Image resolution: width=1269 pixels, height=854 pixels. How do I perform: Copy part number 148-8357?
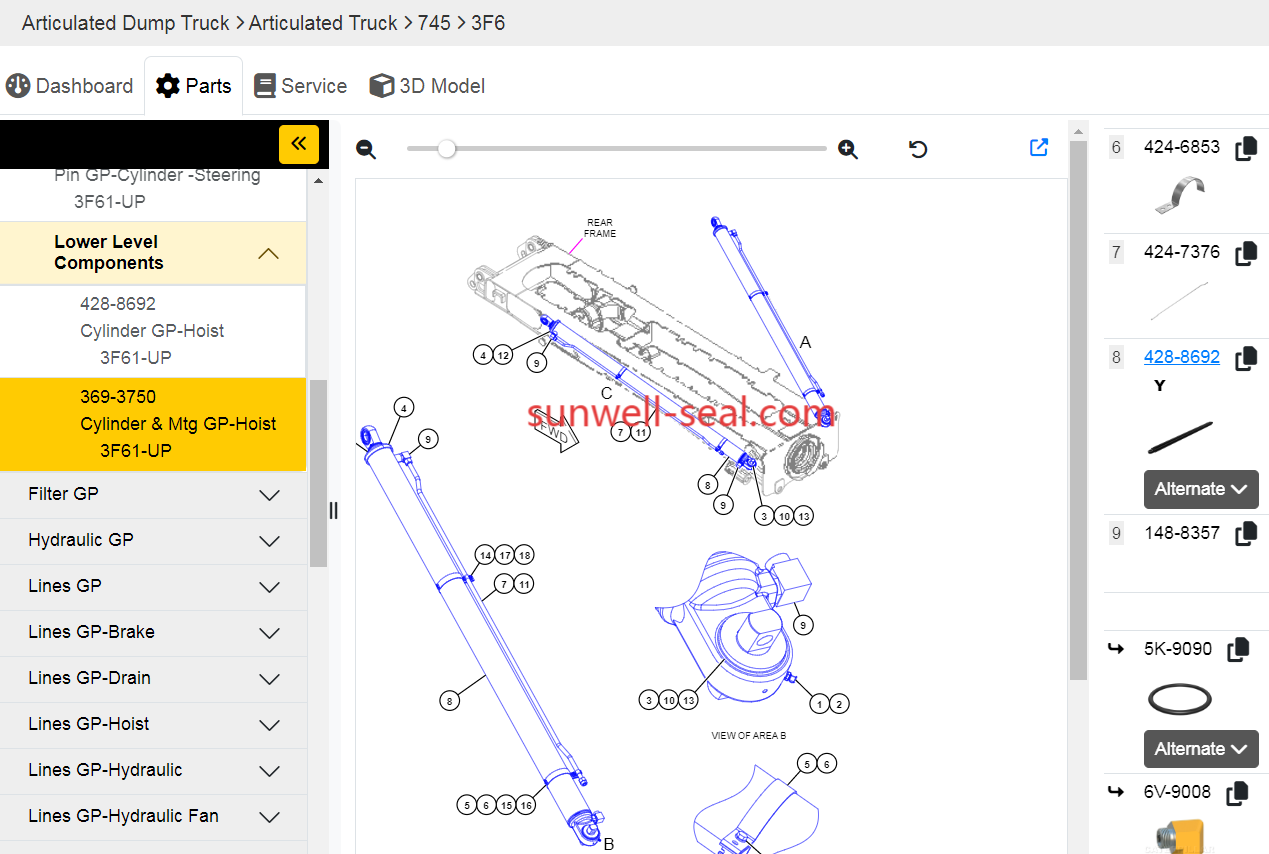tap(1245, 534)
